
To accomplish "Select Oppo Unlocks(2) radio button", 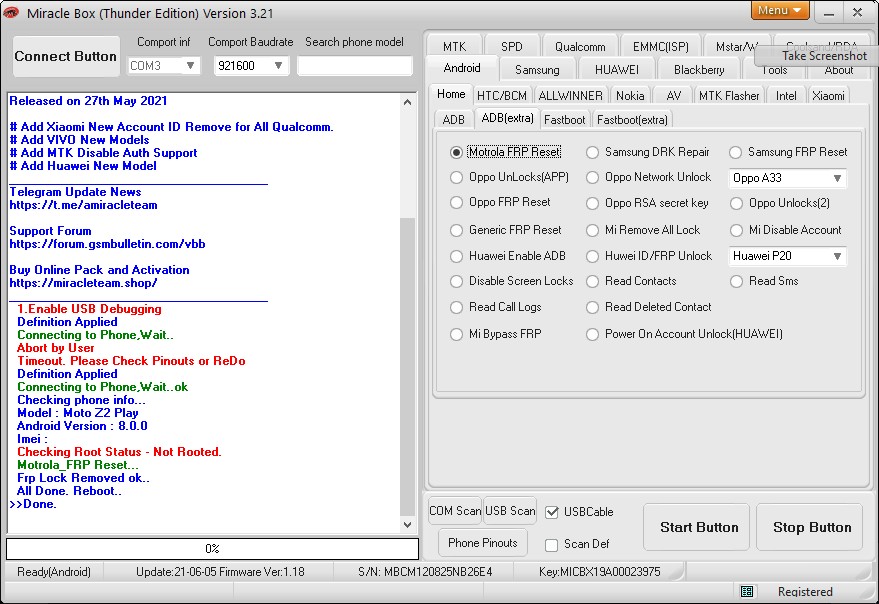I will click(735, 203).
